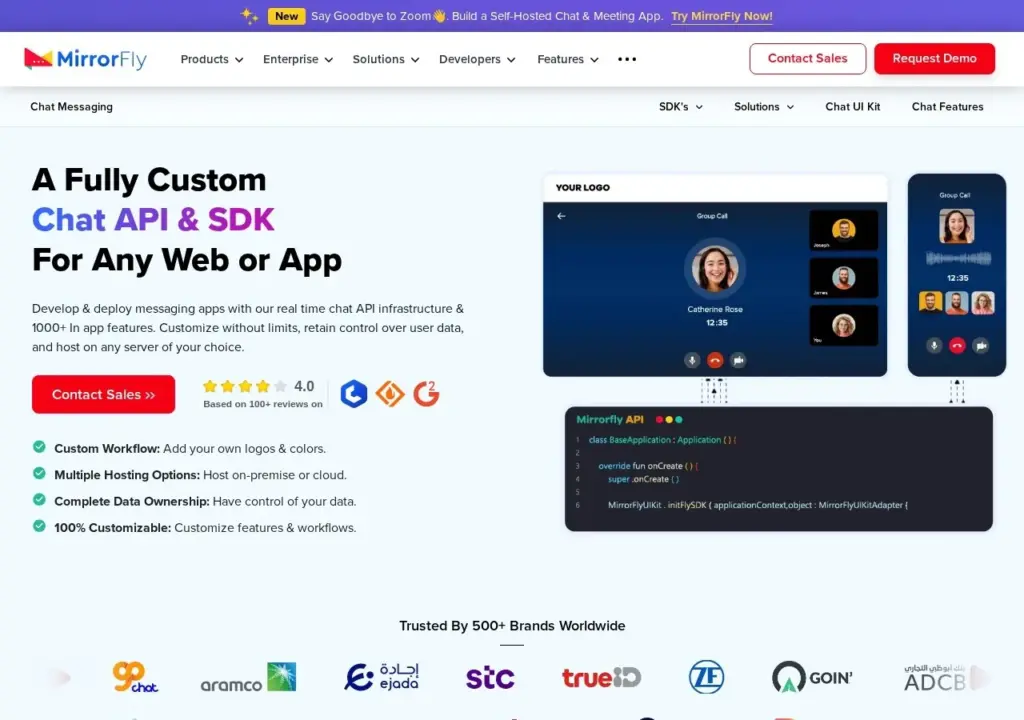Open the blue Capterra review icon
Screen dimensions: 1024x720
(x=354, y=393)
